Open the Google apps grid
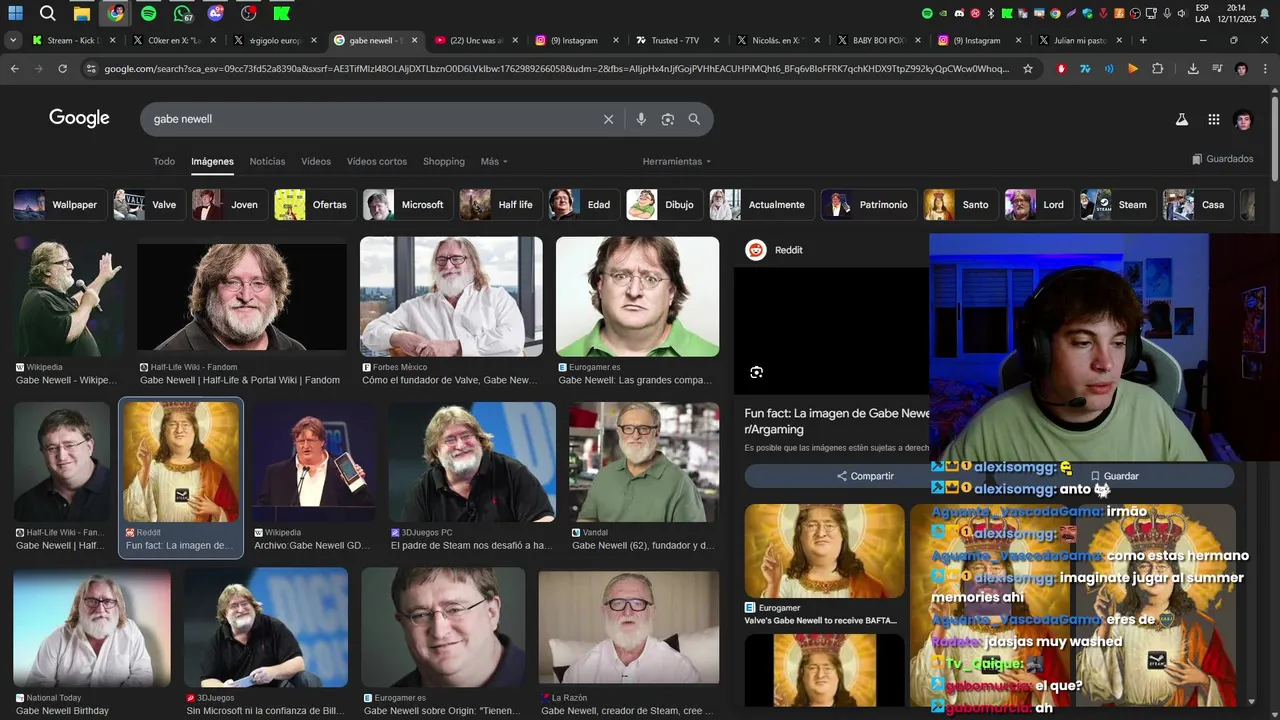This screenshot has height=720, width=1280. pos(1213,119)
